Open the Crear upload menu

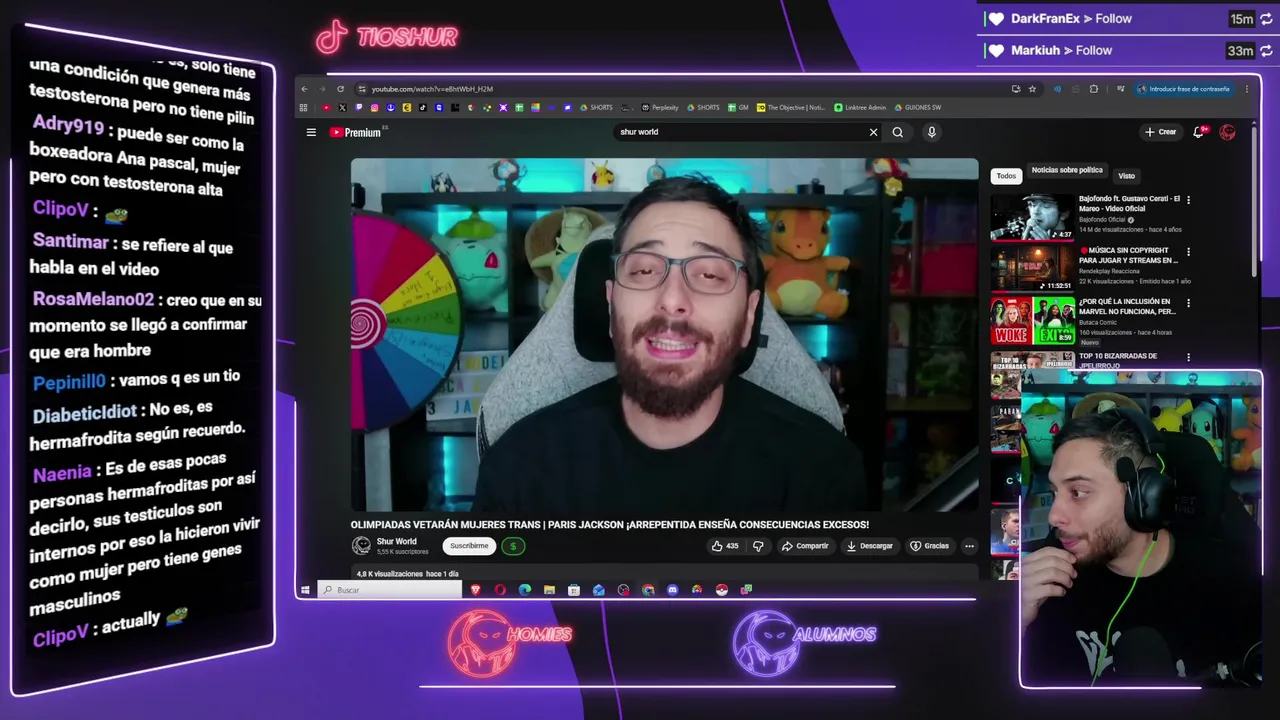[1161, 132]
